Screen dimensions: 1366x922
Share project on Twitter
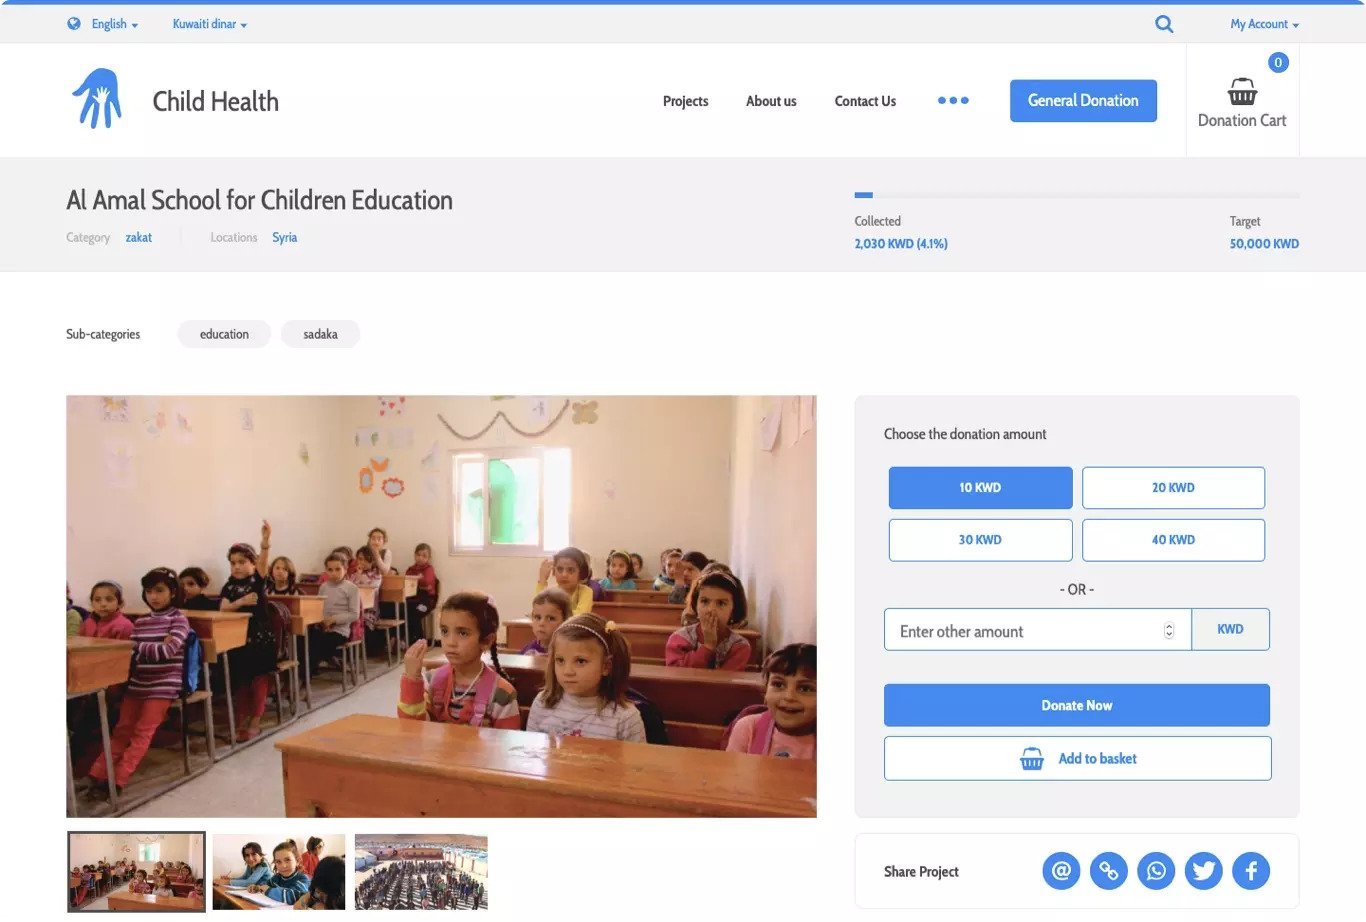click(1204, 871)
